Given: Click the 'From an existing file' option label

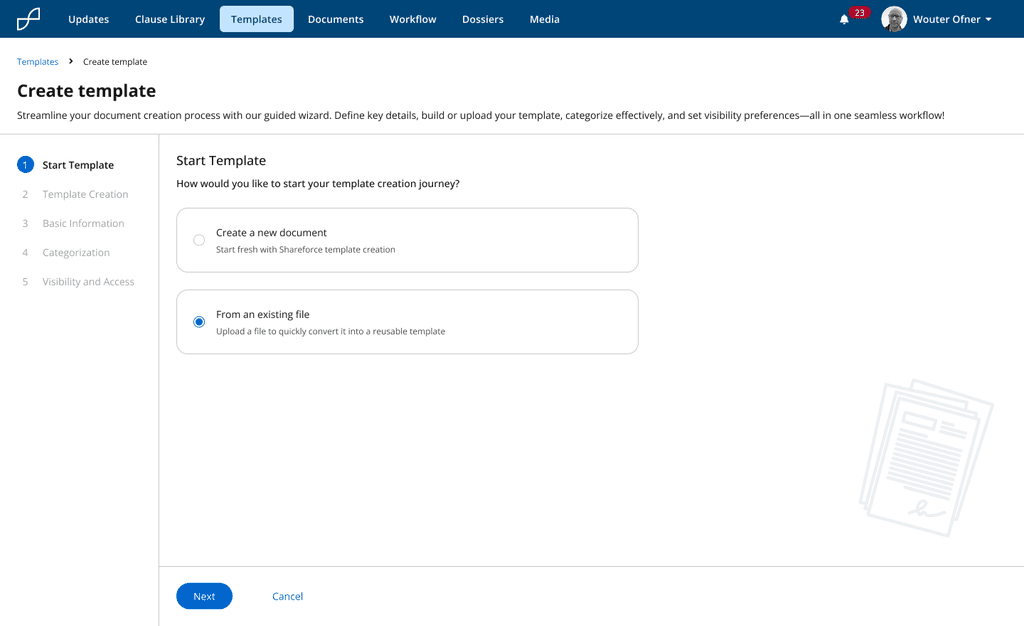Looking at the screenshot, I should coord(263,314).
